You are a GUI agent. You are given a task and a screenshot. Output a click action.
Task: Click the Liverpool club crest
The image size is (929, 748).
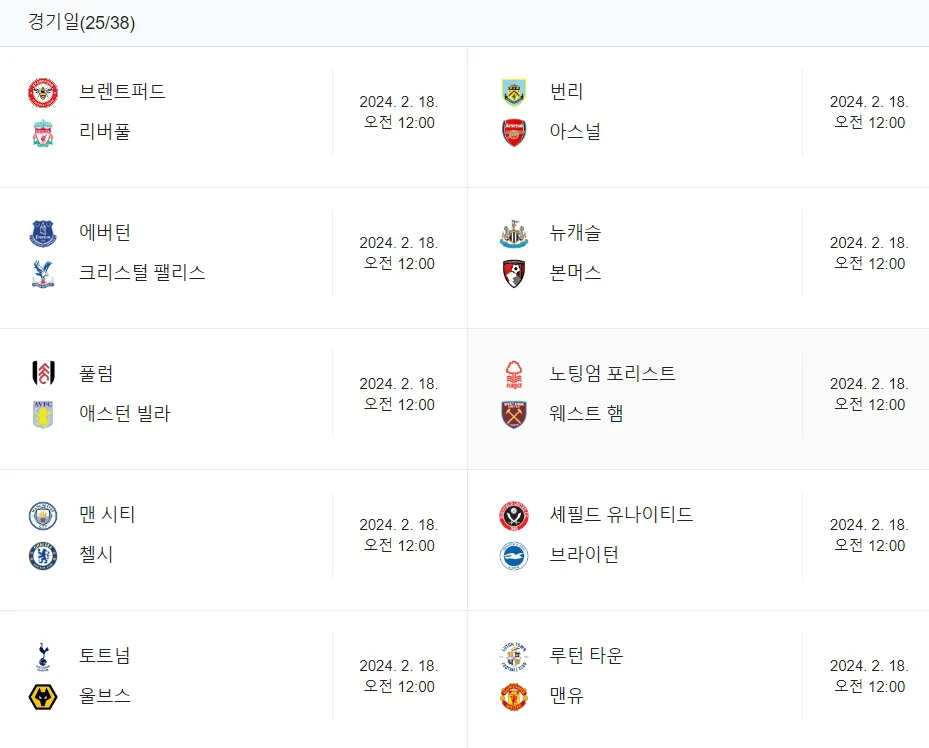click(43, 133)
